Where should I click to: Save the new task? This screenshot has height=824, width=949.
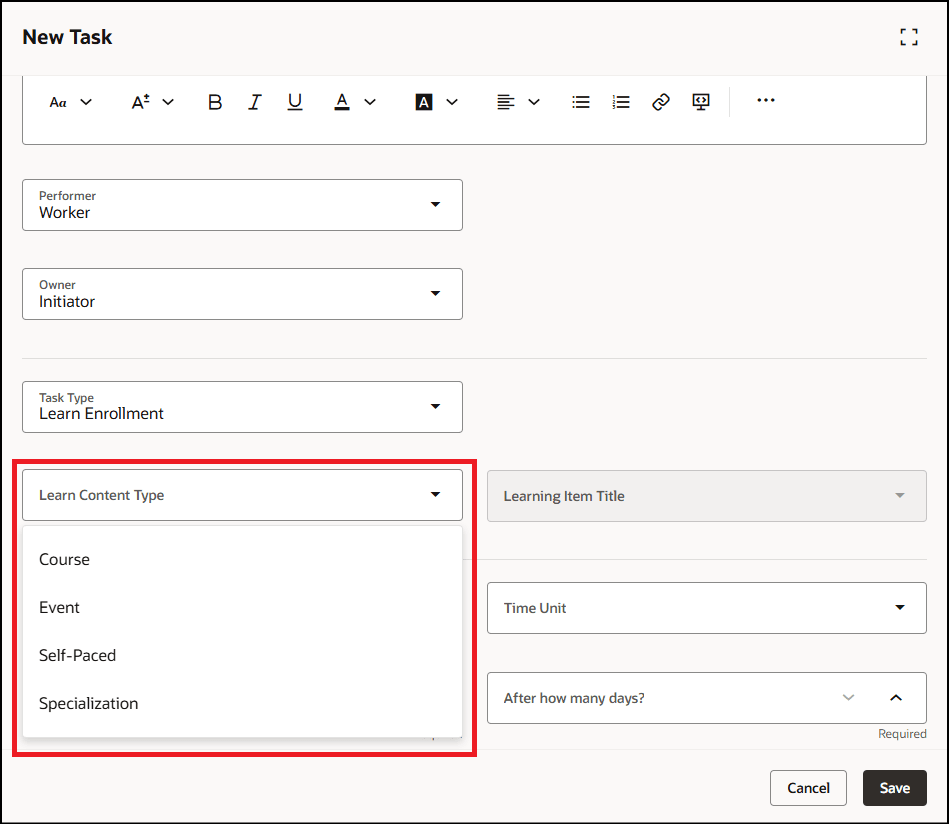tap(894, 788)
